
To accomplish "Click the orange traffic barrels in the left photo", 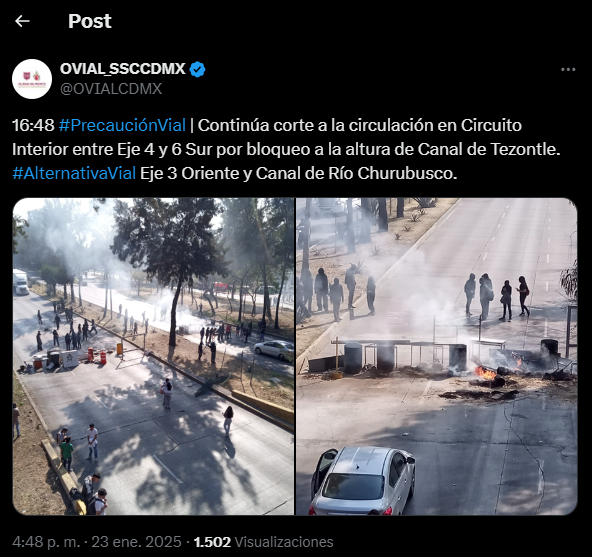I will click(x=97, y=356).
